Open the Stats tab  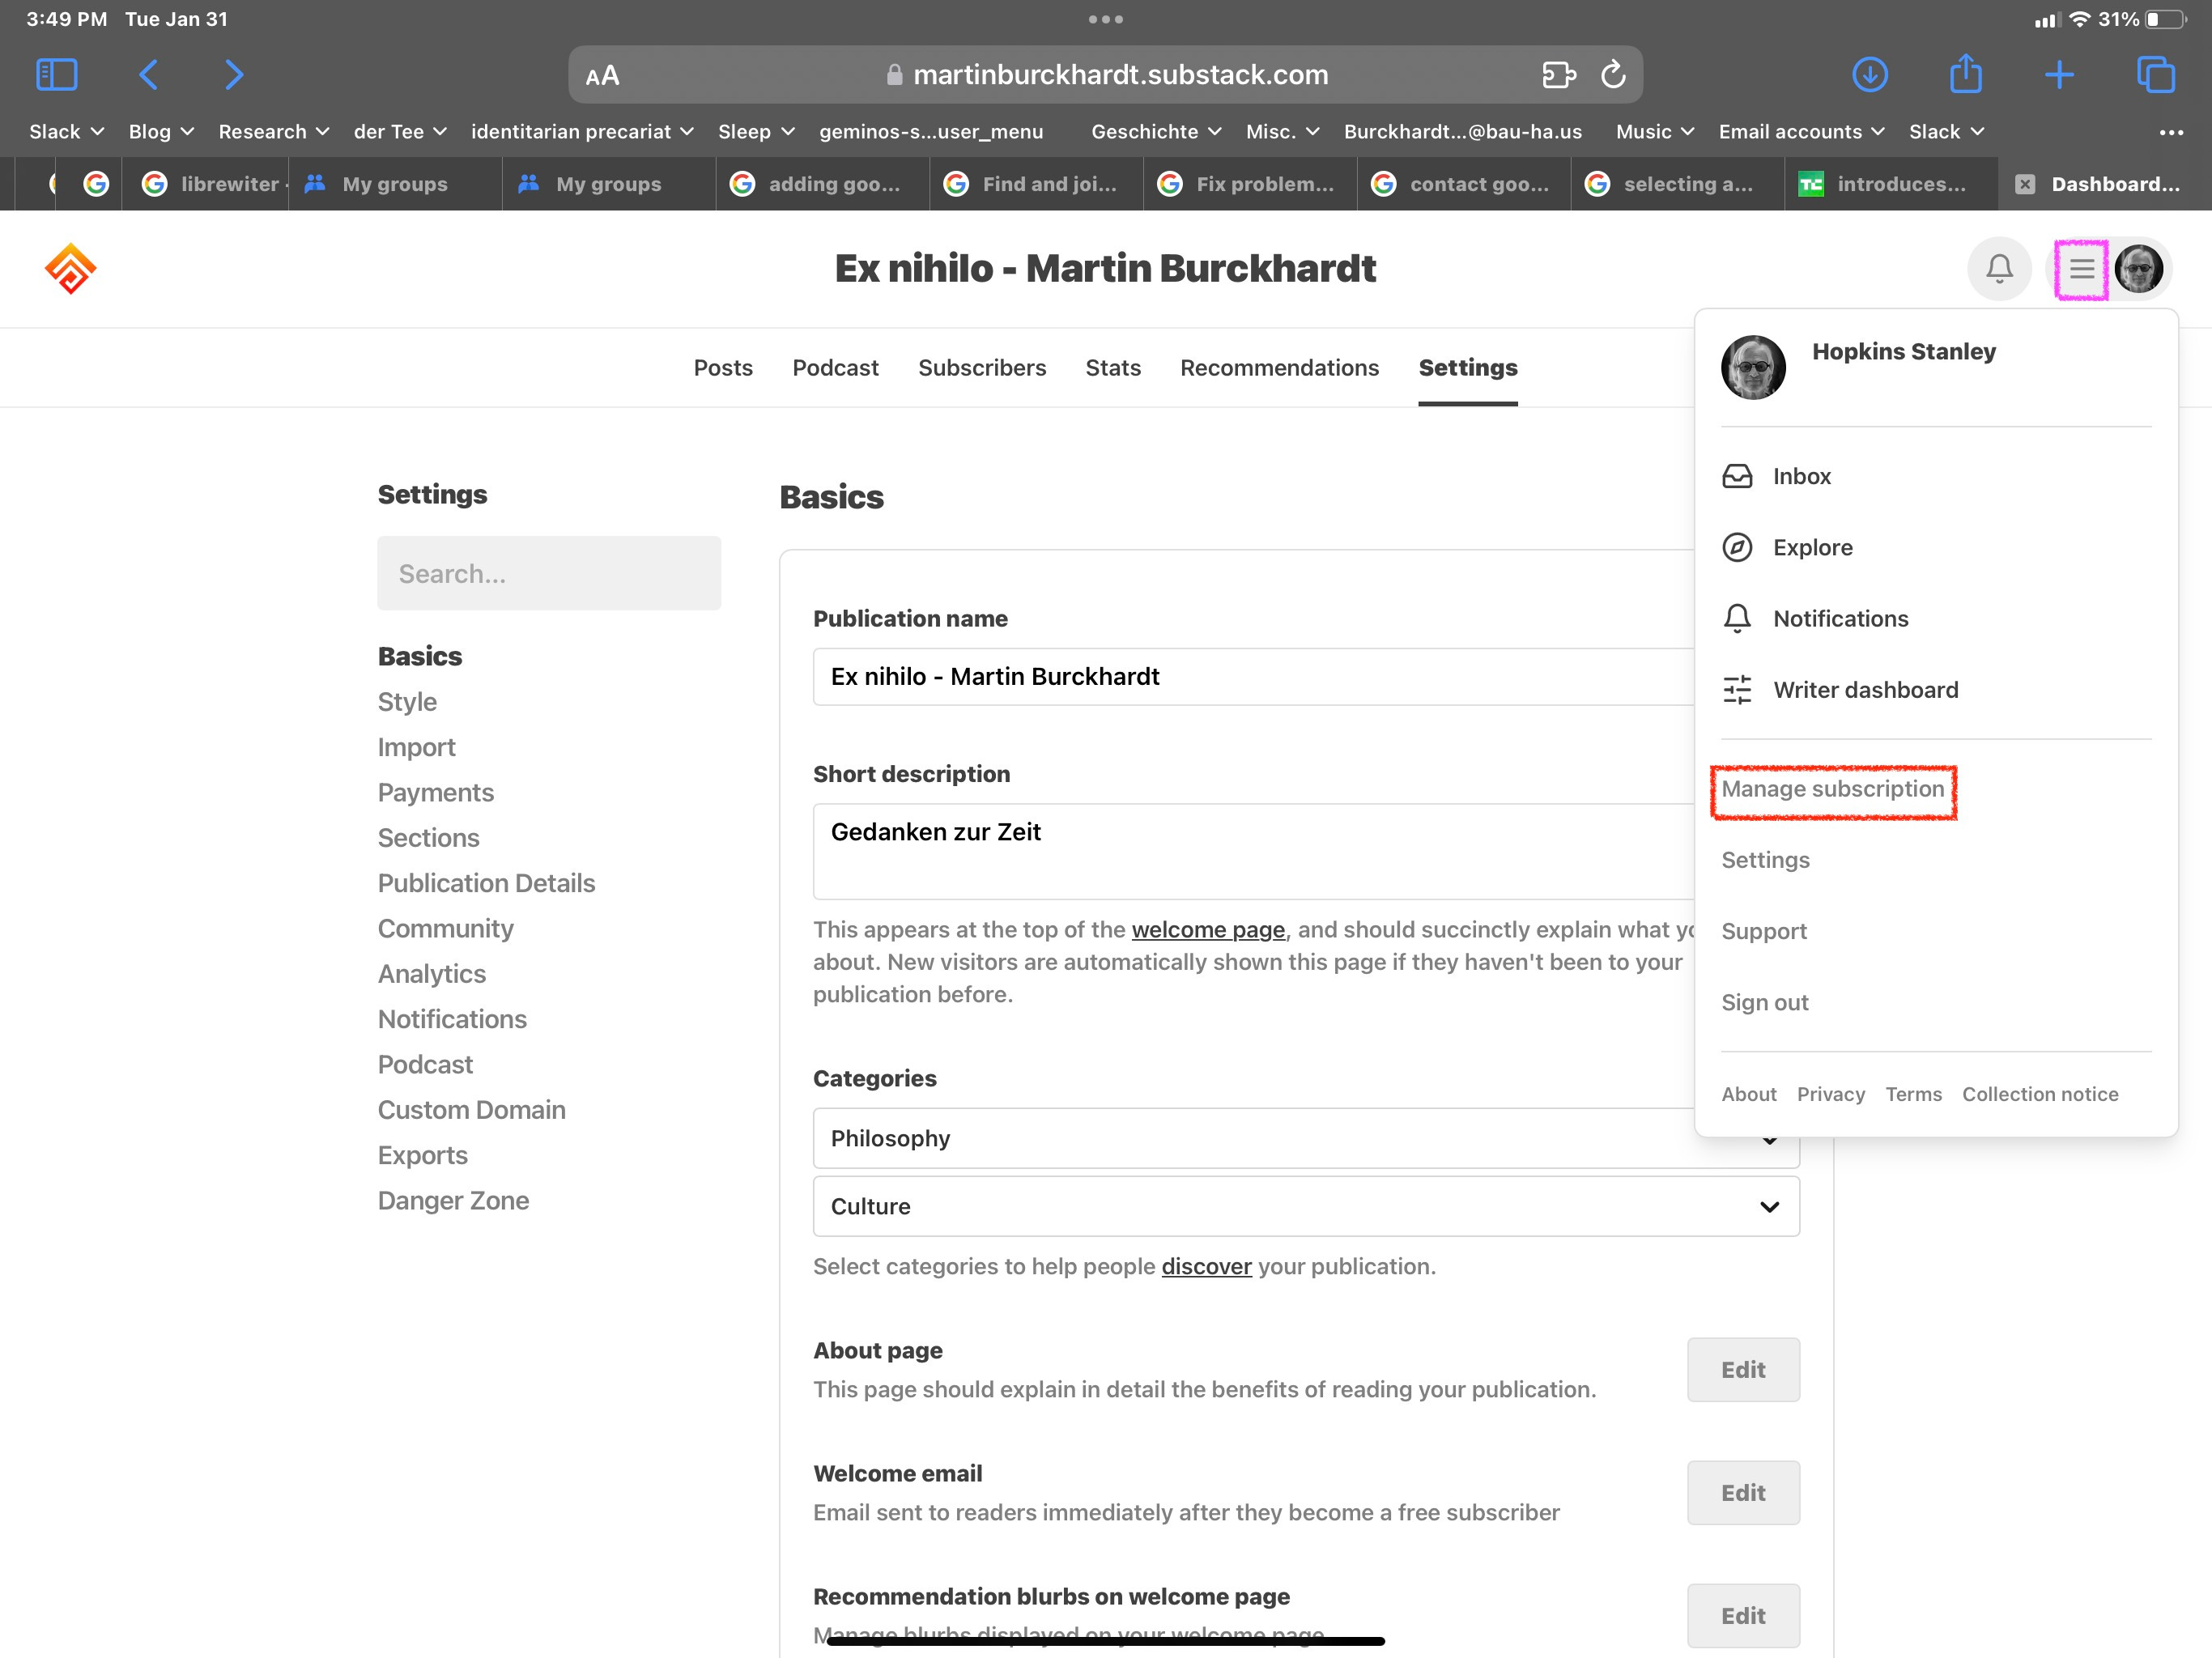click(x=1113, y=368)
